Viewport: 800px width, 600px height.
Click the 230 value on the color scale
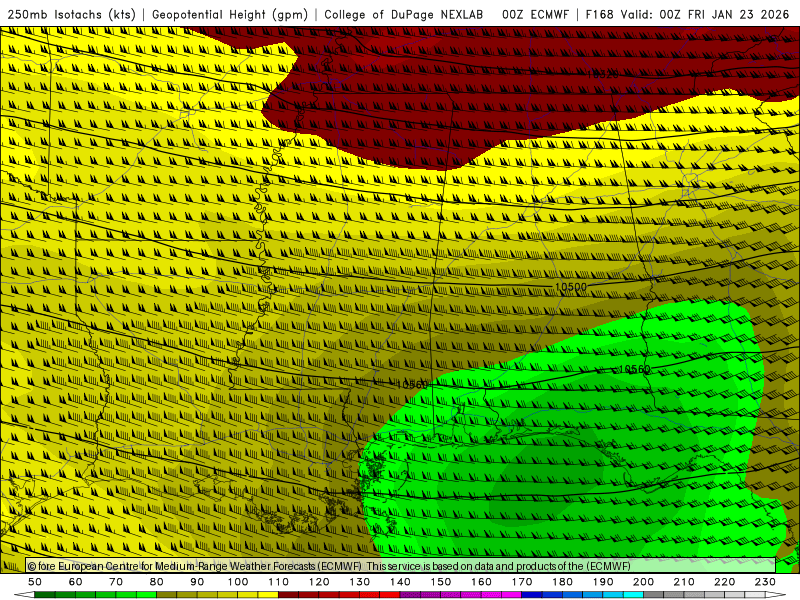coord(765,582)
